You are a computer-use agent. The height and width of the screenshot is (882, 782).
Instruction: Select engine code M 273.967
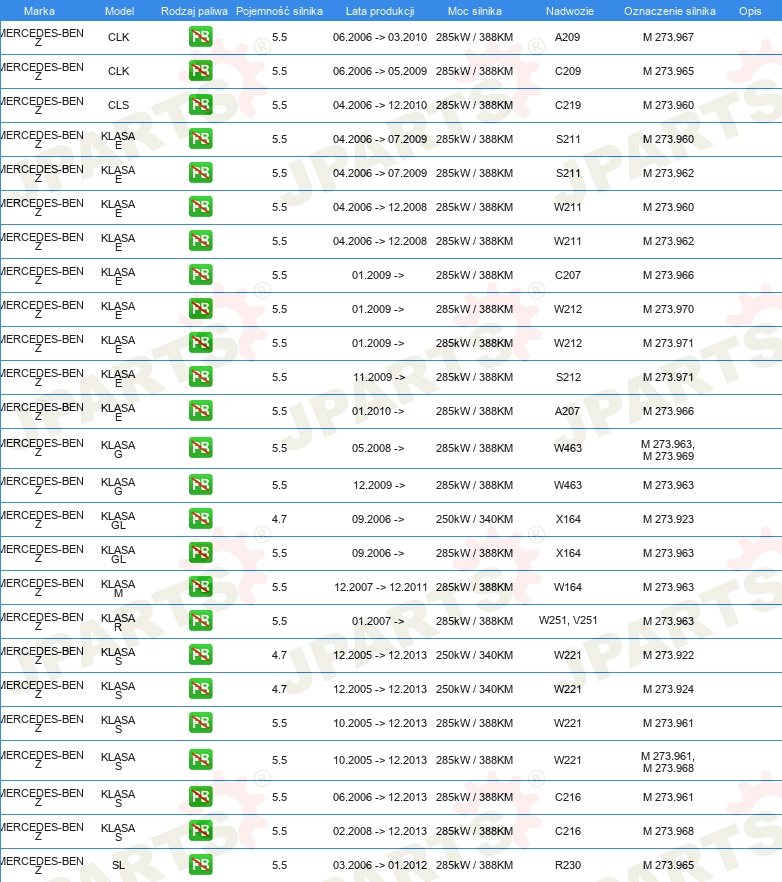668,37
